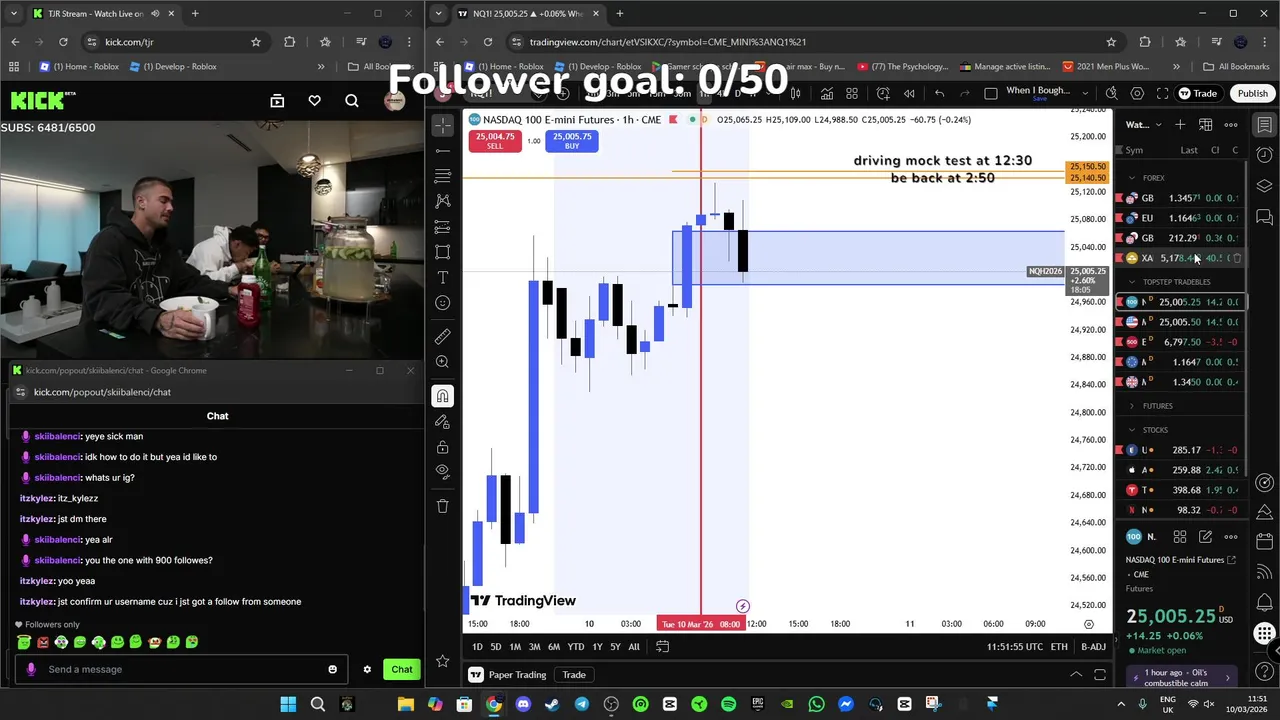The width and height of the screenshot is (1280, 720).
Task: Open the go to date calendar icon
Action: (662, 647)
